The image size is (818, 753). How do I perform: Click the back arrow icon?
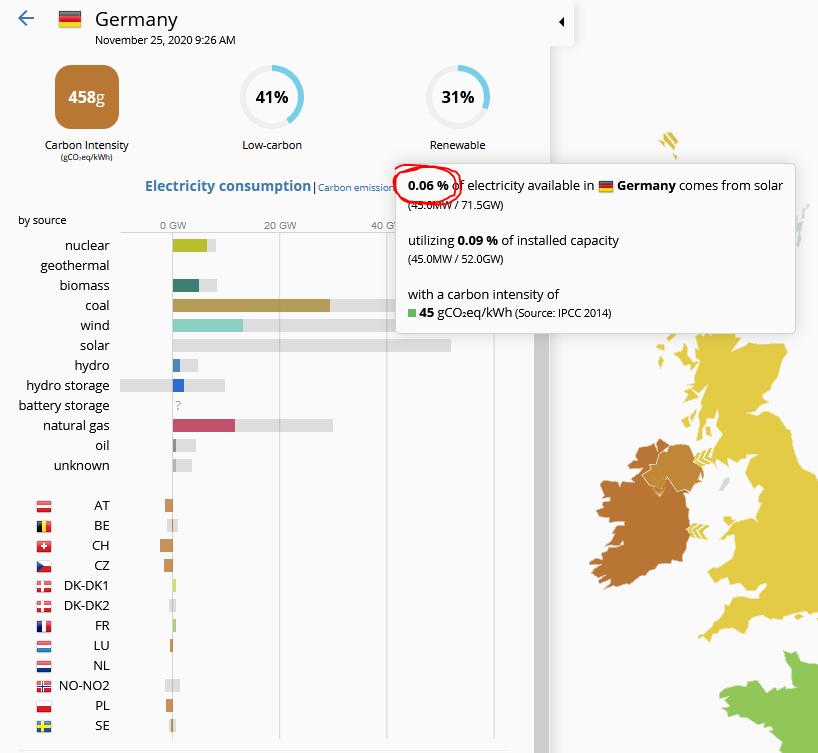[x=26, y=19]
